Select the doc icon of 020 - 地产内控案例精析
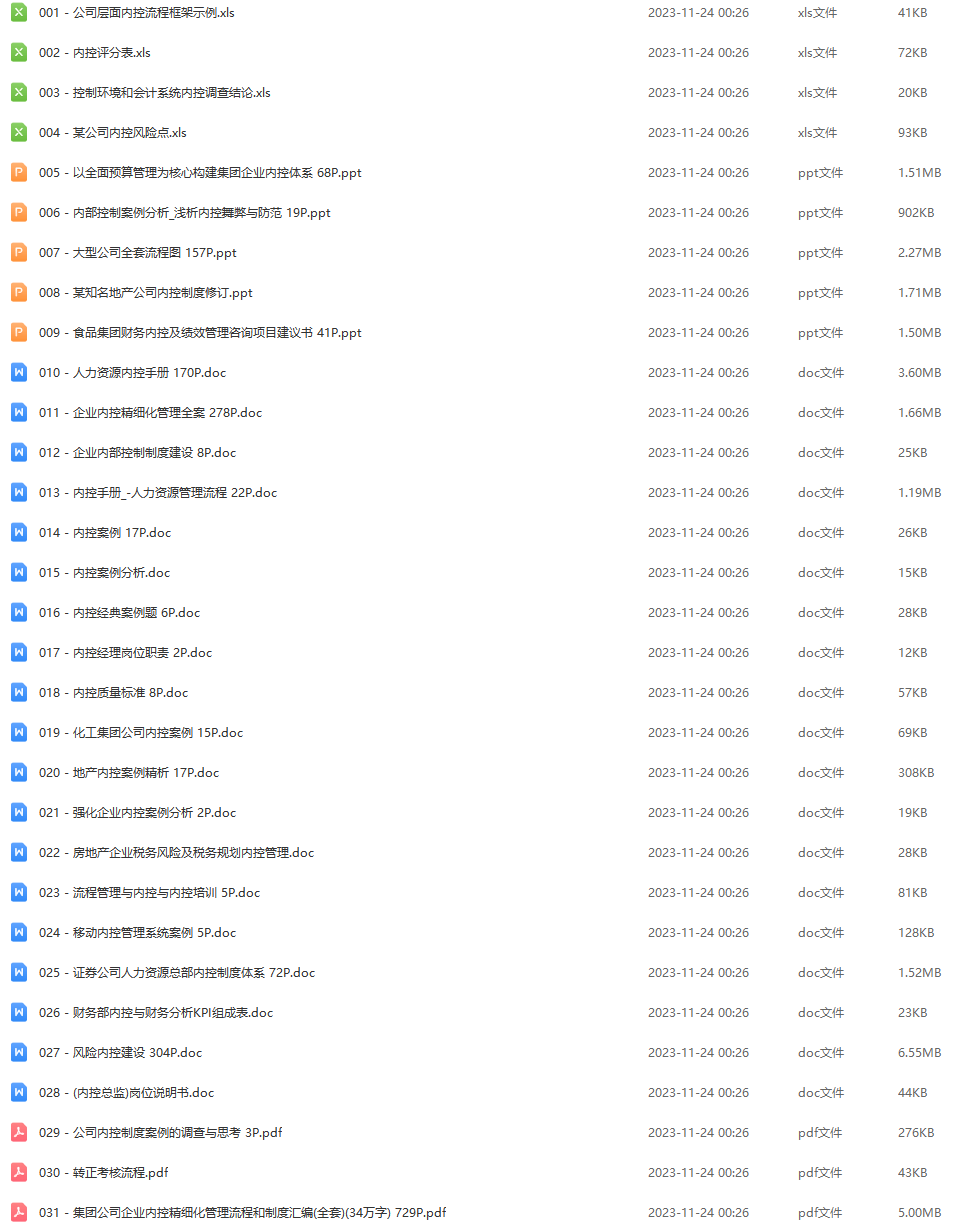Image resolution: width=960 pixels, height=1225 pixels. click(19, 773)
